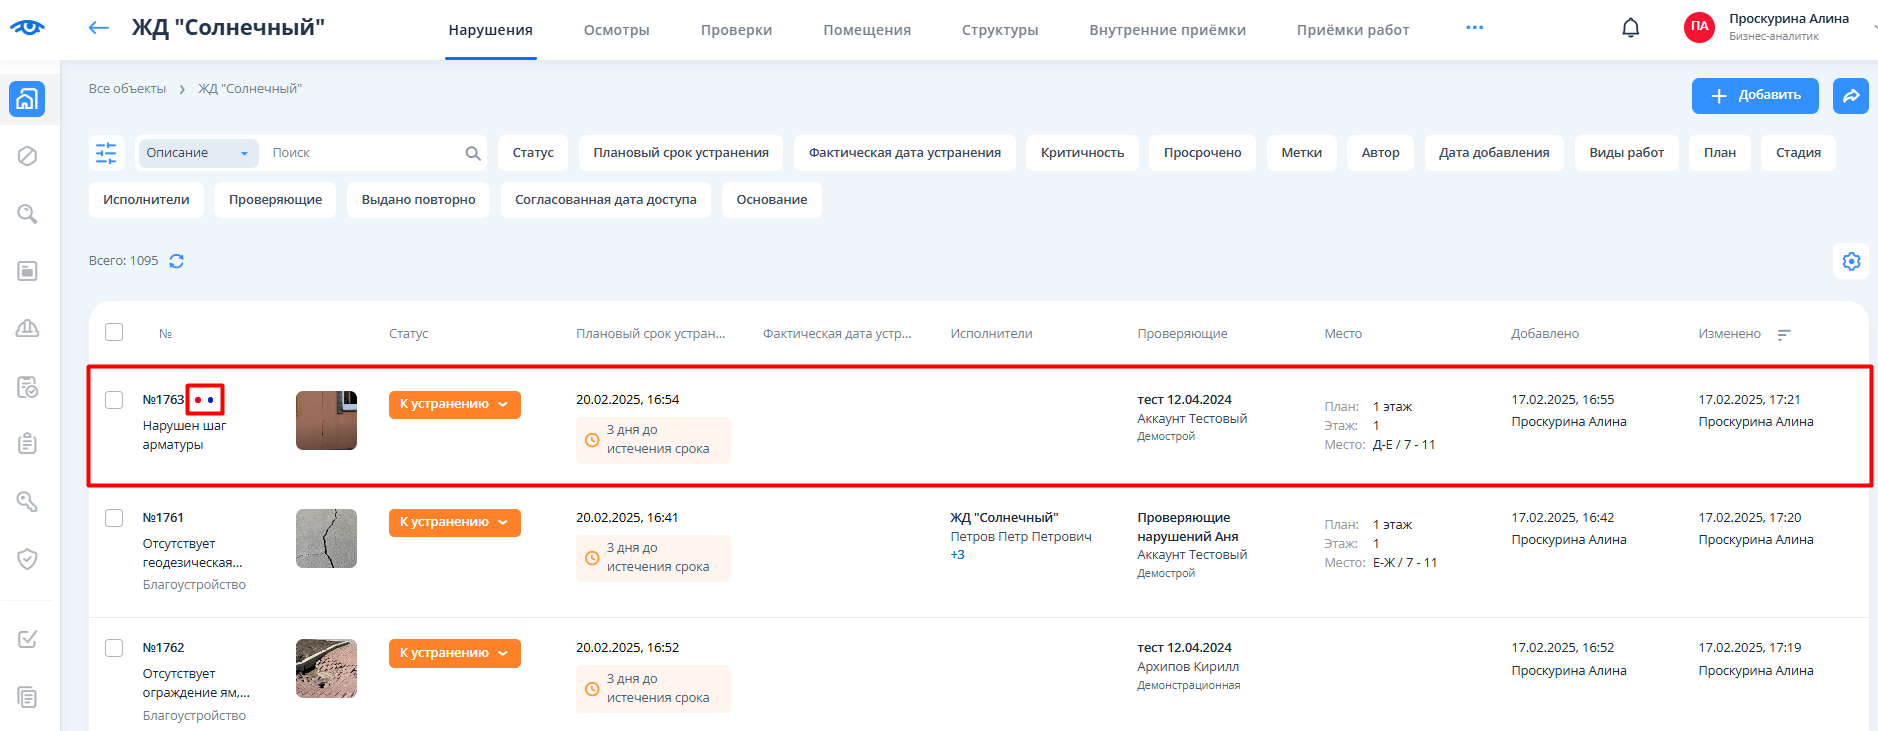Switch to the Осмотры tab
The width and height of the screenshot is (1878, 731).
(x=616, y=30)
